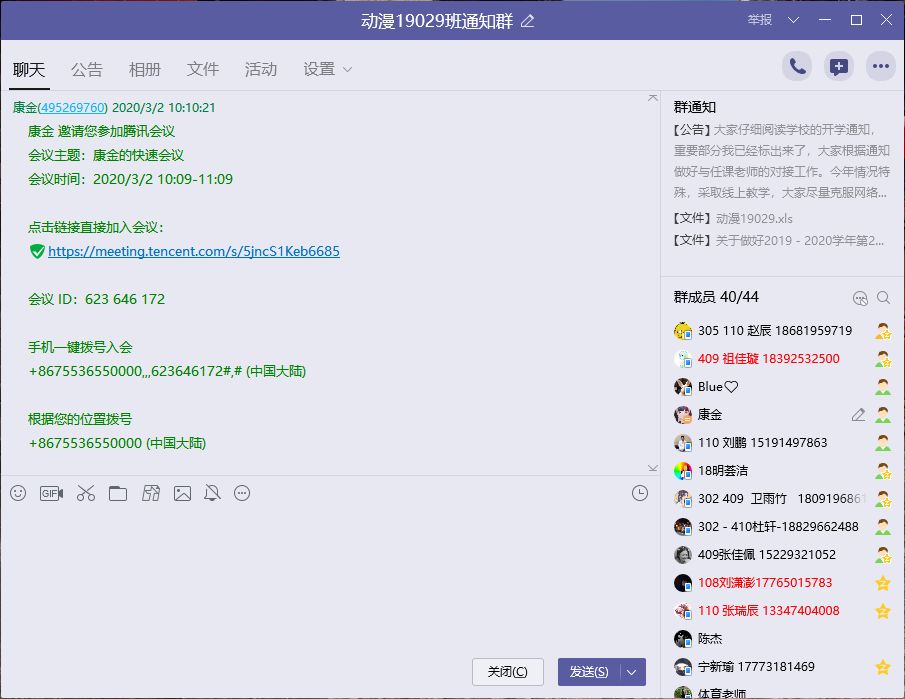905x699 pixels.
Task: Click the scissors screenshot tool
Action: coord(85,493)
